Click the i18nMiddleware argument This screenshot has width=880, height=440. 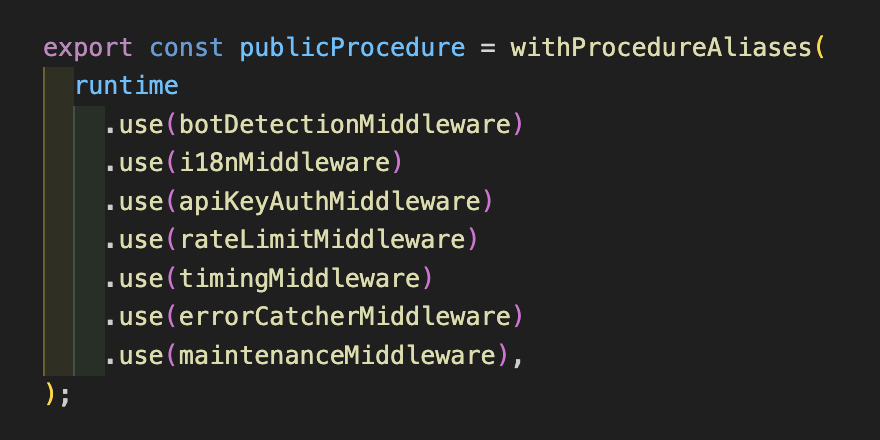pyautogui.click(x=284, y=163)
